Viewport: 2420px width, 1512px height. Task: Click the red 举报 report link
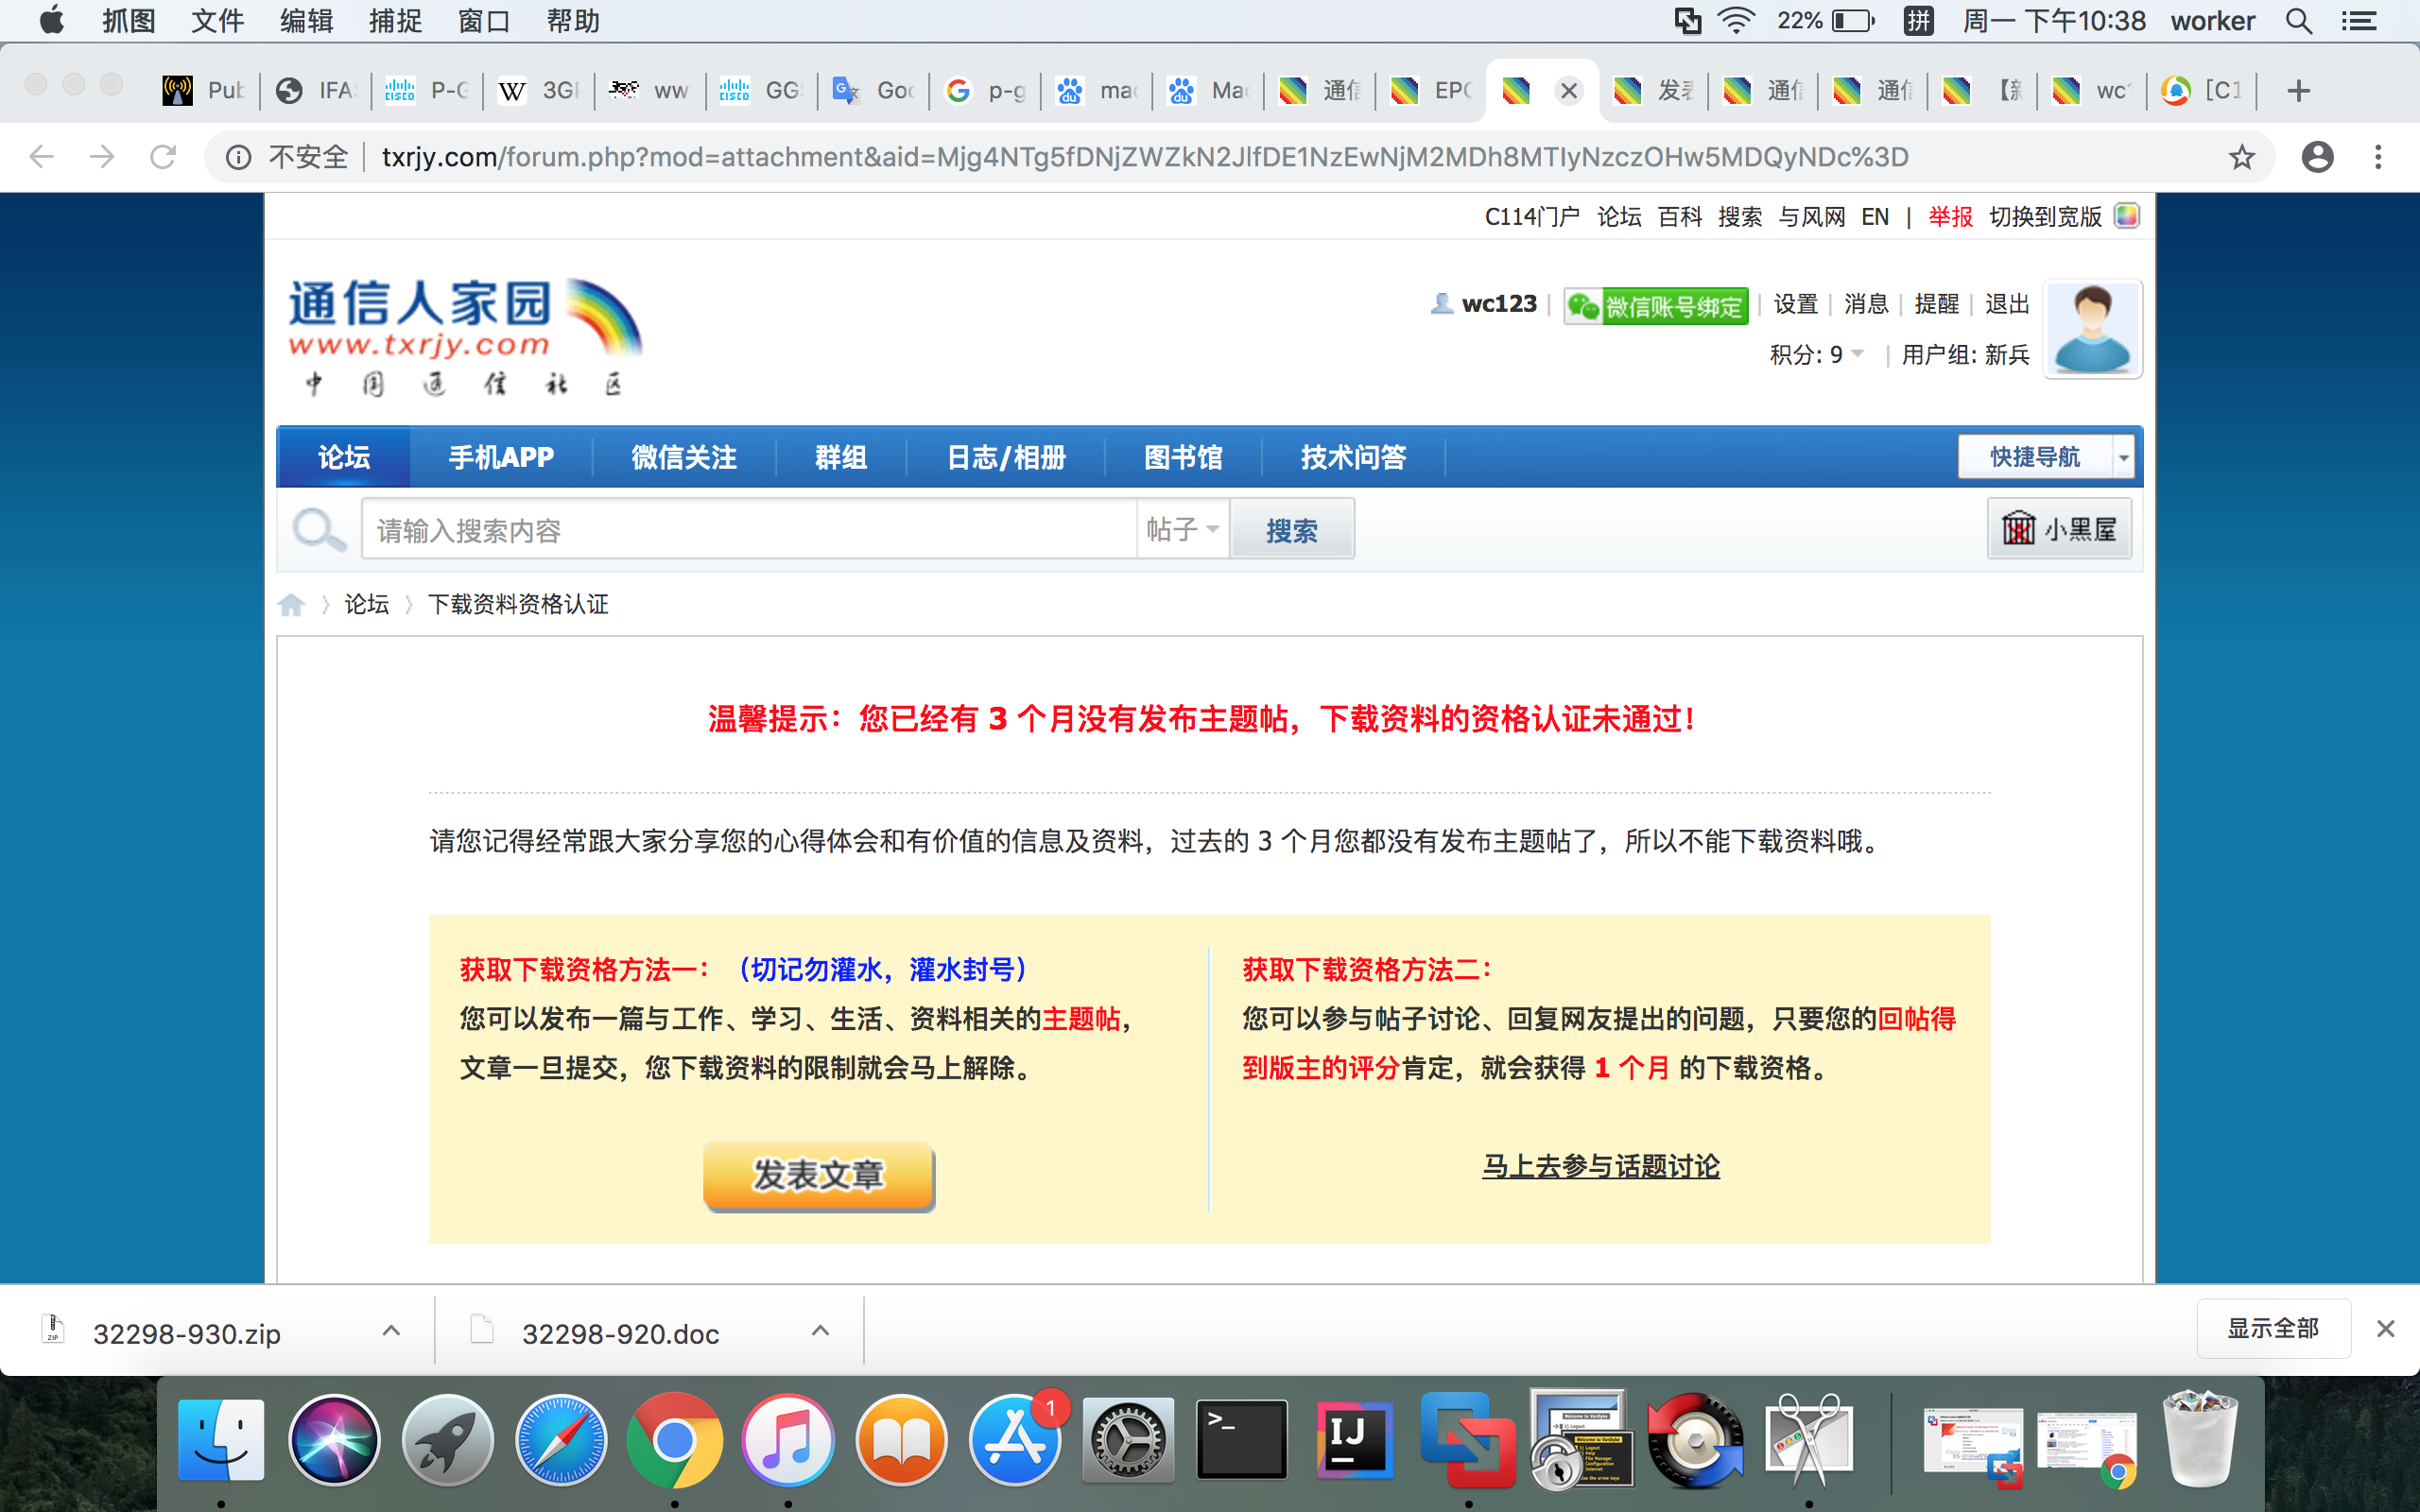(1950, 217)
